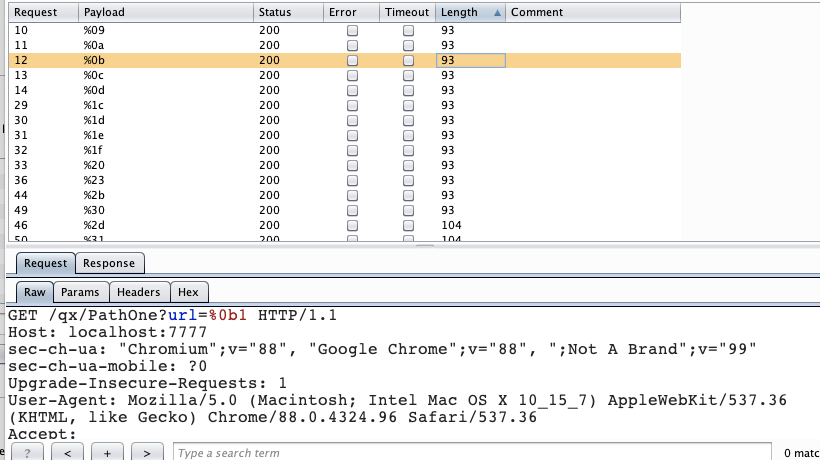The height and width of the screenshot is (460, 820).
Task: Select the row with payload %2b
Action: point(345,196)
